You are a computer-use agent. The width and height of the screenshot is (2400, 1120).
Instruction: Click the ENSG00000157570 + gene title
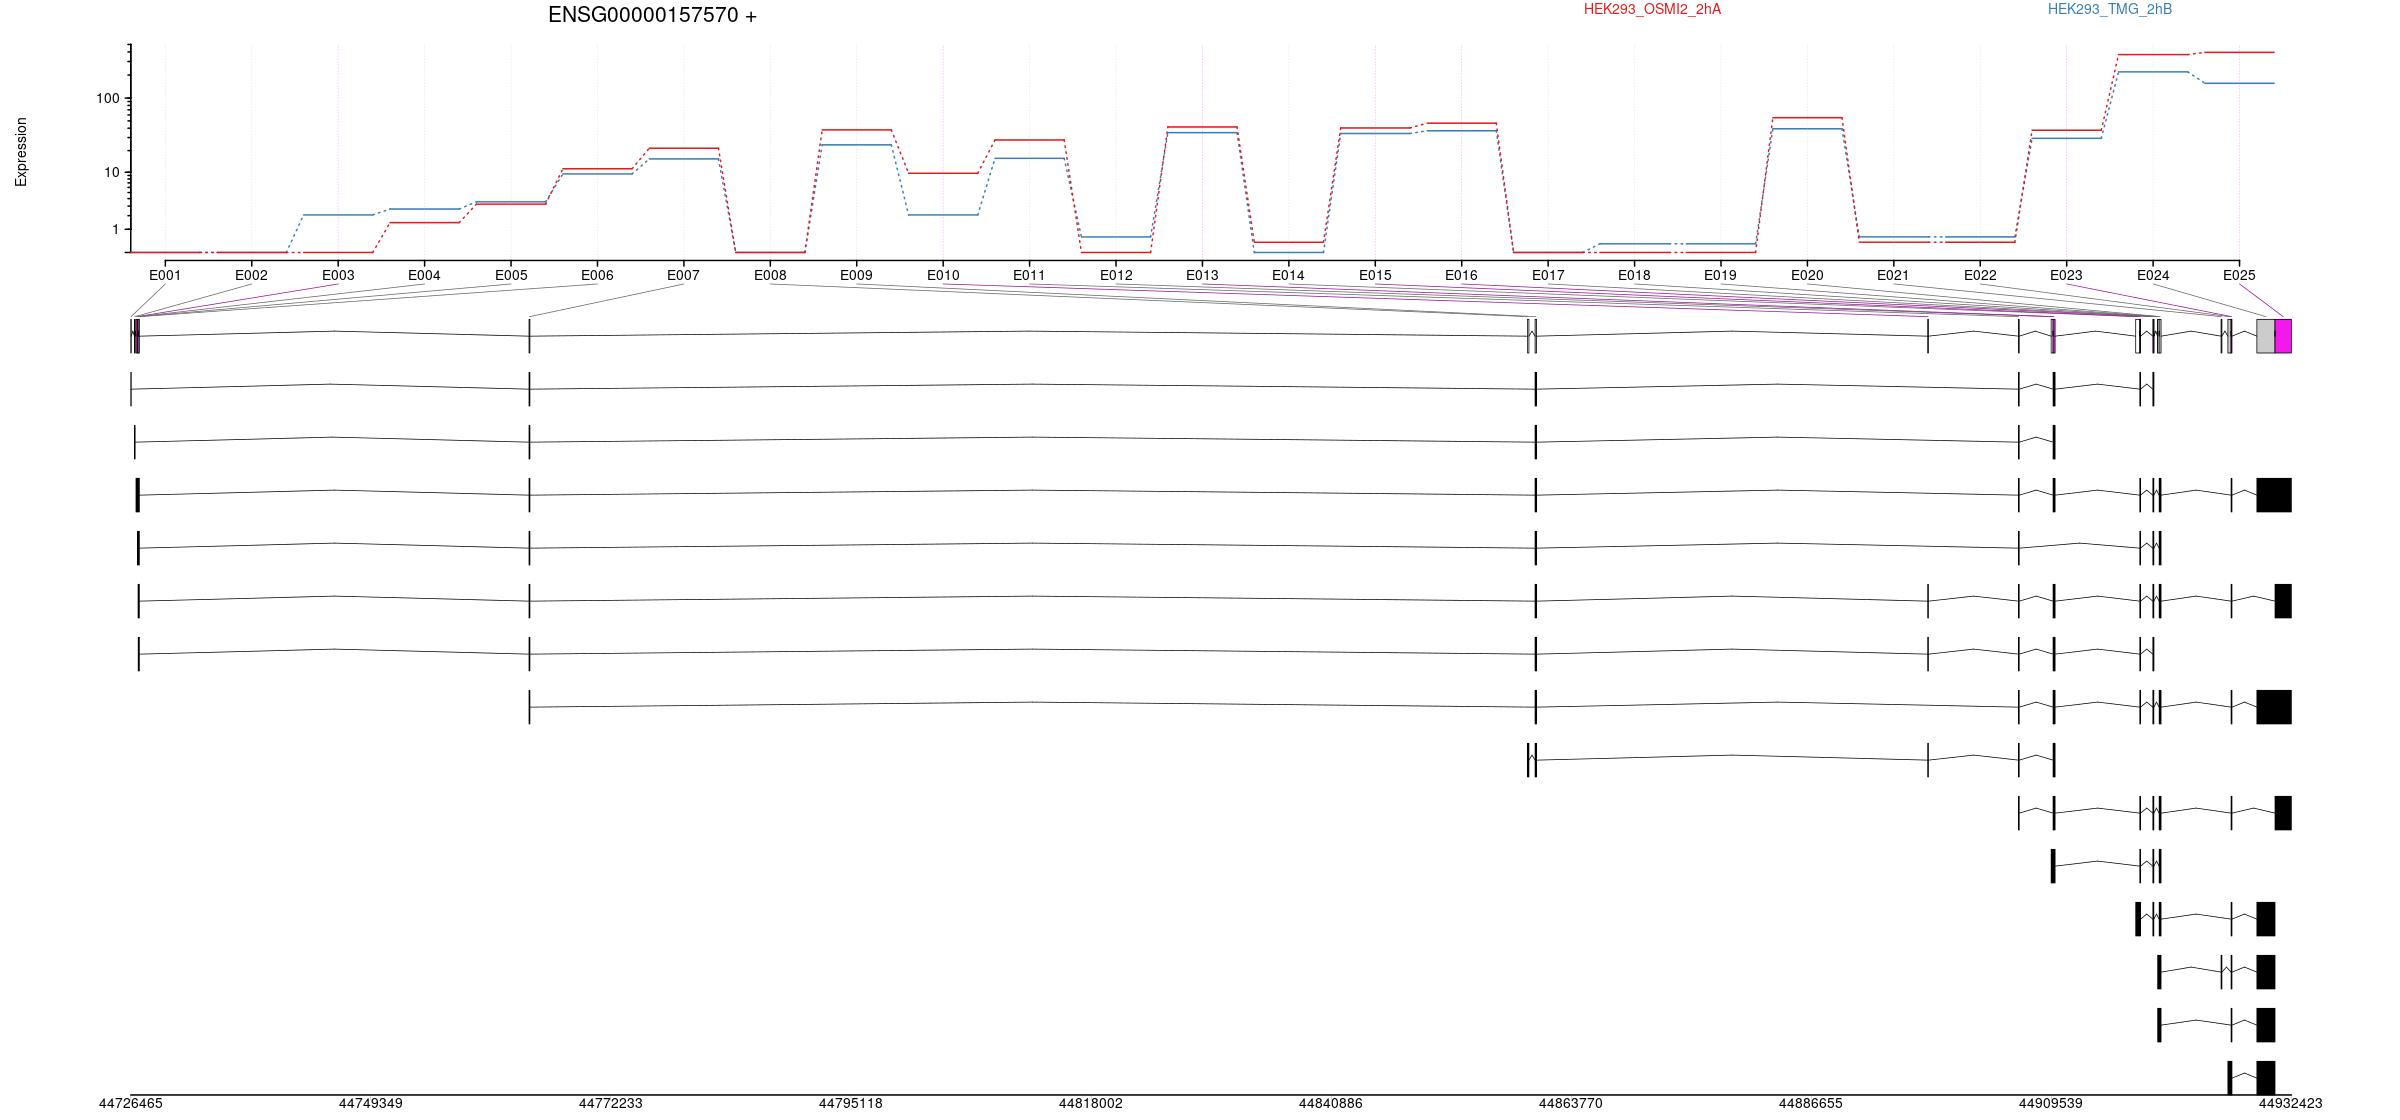pos(652,15)
